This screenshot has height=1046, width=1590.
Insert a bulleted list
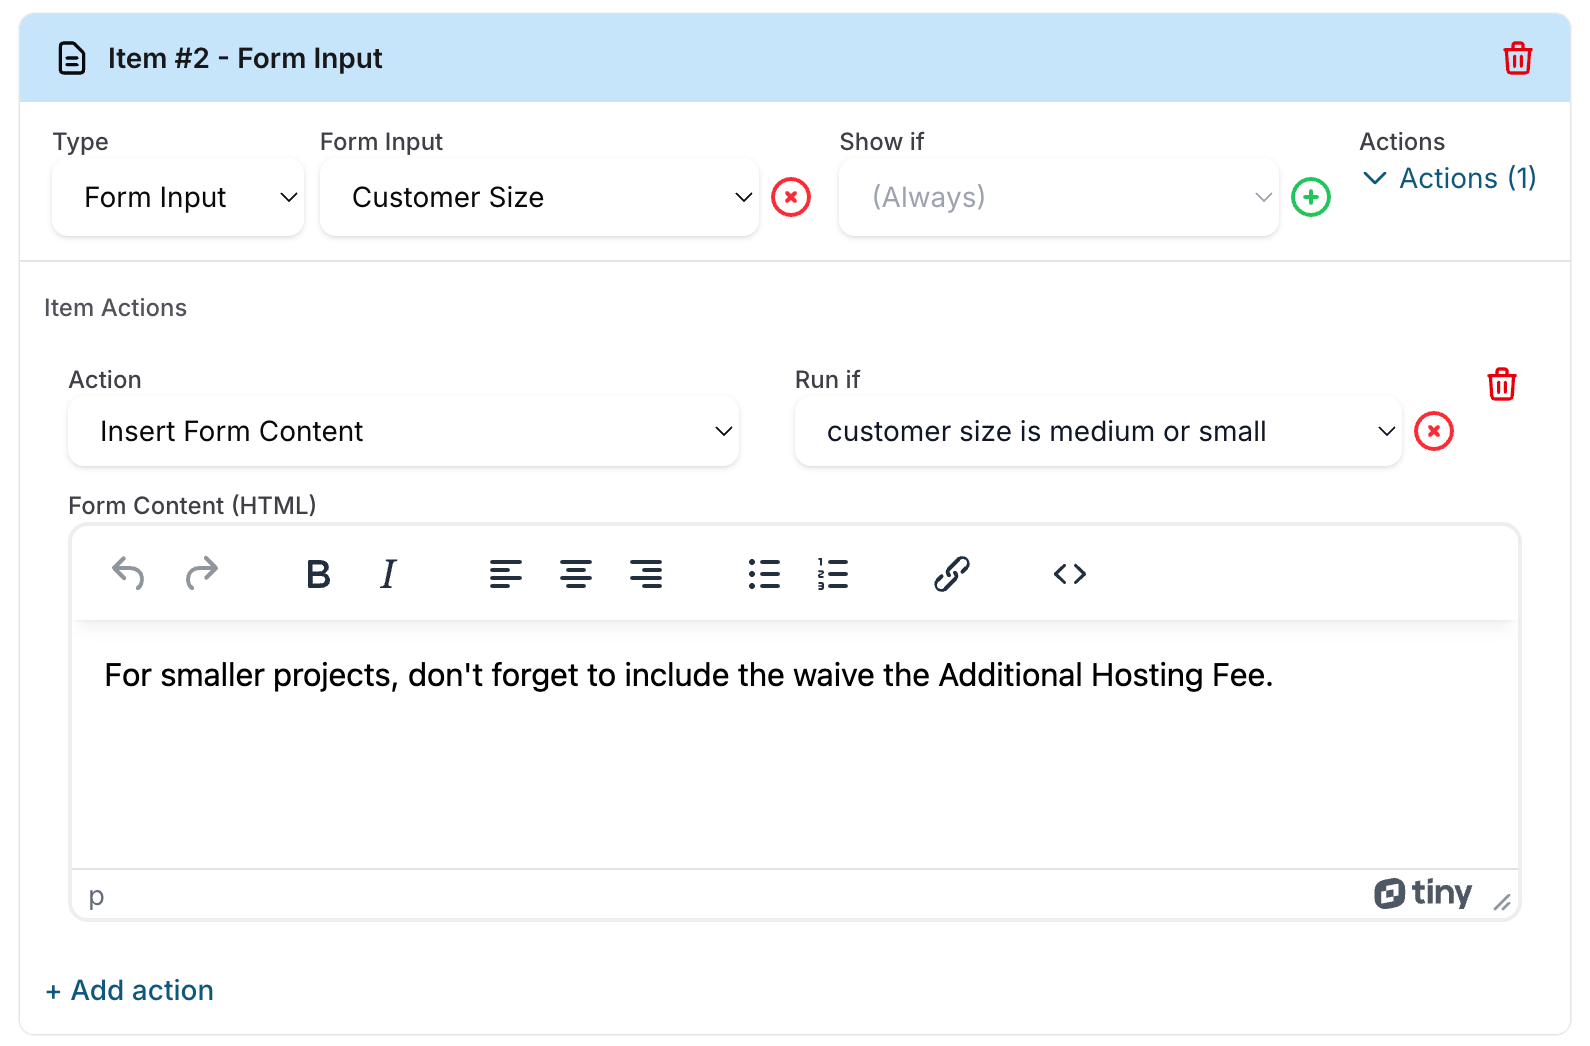764,574
